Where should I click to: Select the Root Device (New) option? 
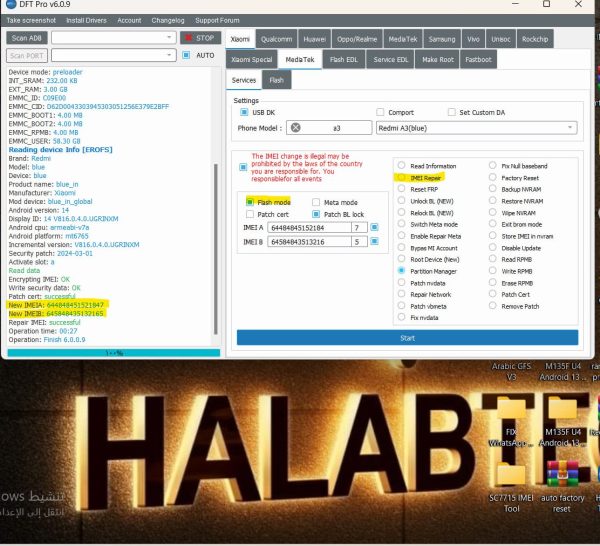[x=401, y=259]
